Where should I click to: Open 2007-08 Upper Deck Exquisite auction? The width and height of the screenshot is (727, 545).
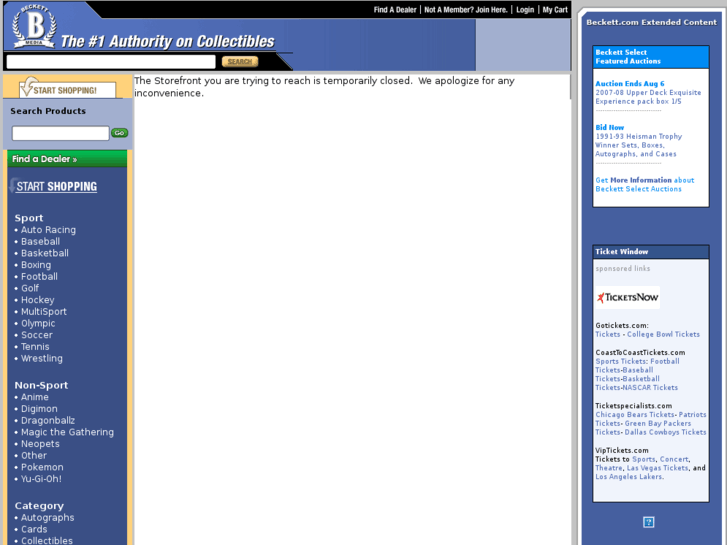[648, 97]
